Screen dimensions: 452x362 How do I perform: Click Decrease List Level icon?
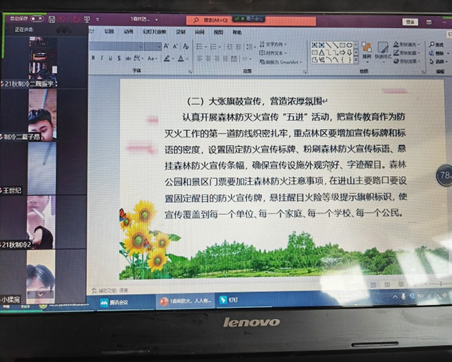pyautogui.click(x=229, y=47)
